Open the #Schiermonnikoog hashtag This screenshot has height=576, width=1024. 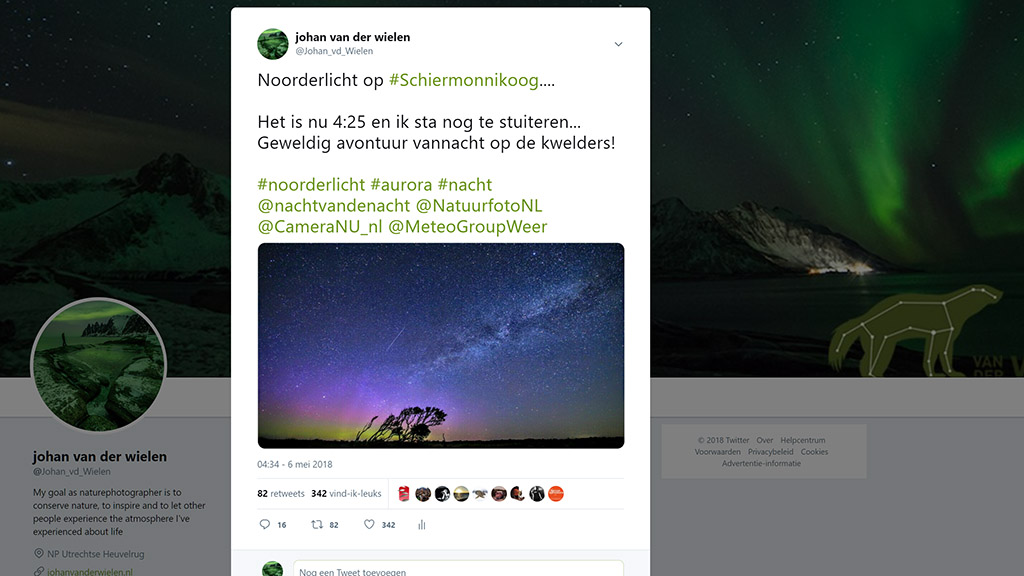pyautogui.click(x=464, y=80)
